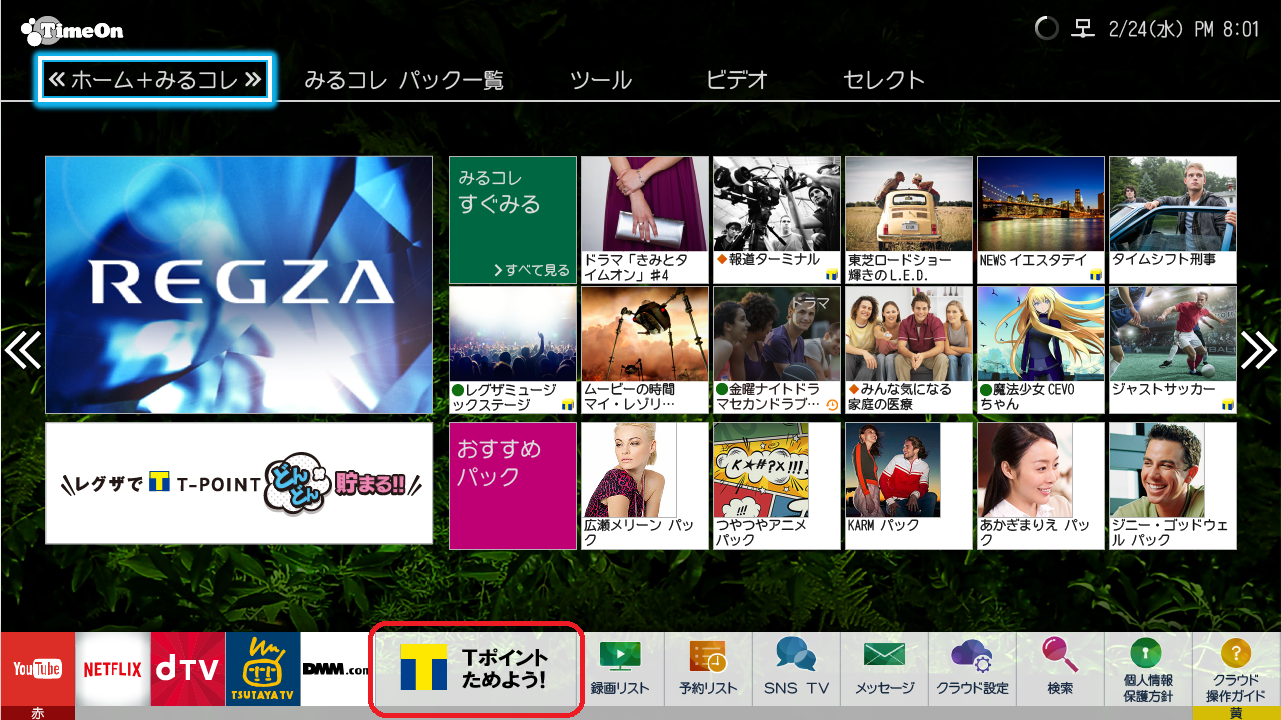1281x720 pixels.
Task: Launch the DMM.com app
Action: coord(336,668)
